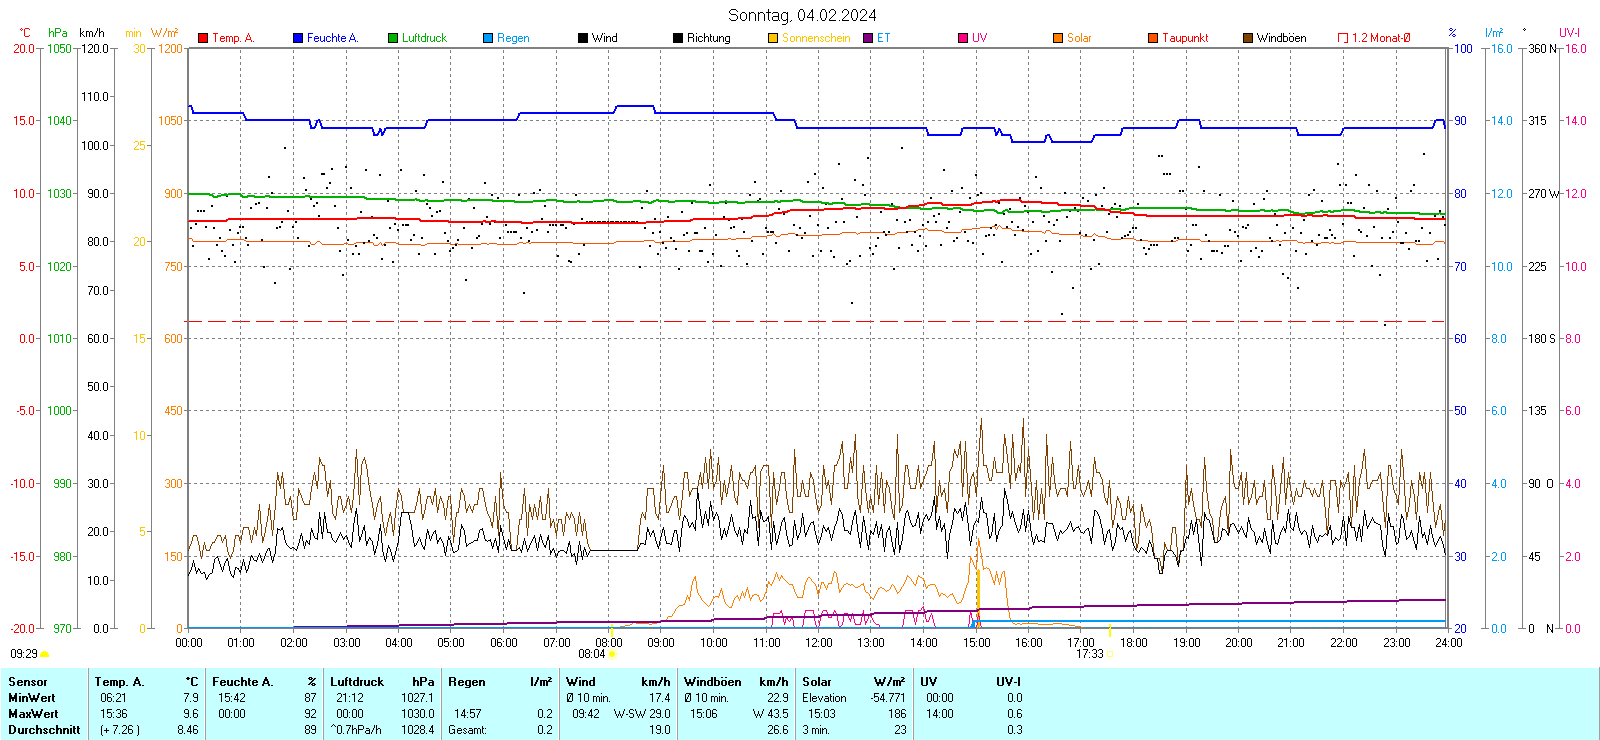Click the brown Windböen legend square
Viewport: 1600px width, 740px height.
pyautogui.click(x=1248, y=38)
